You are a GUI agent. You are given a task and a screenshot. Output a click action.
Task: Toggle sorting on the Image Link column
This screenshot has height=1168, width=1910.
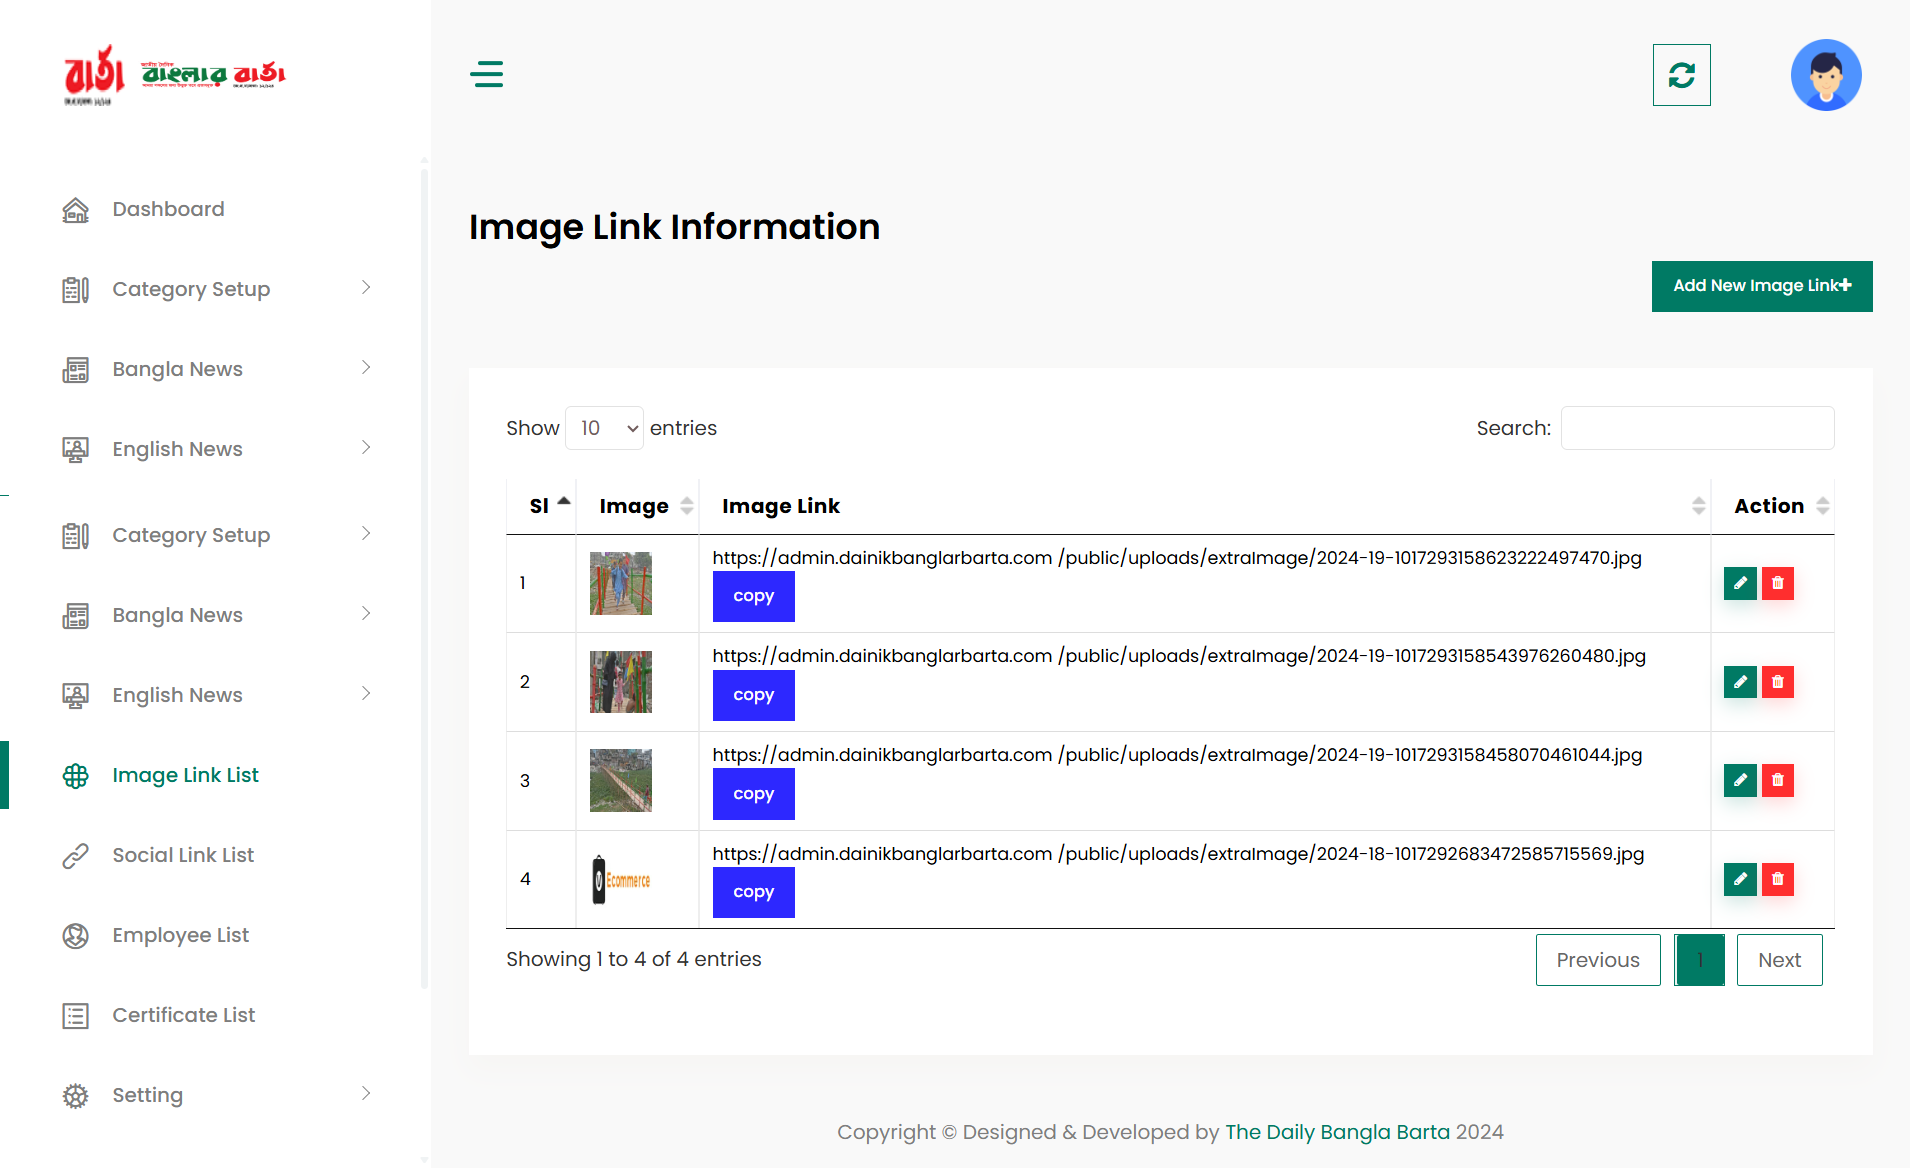coord(1698,505)
